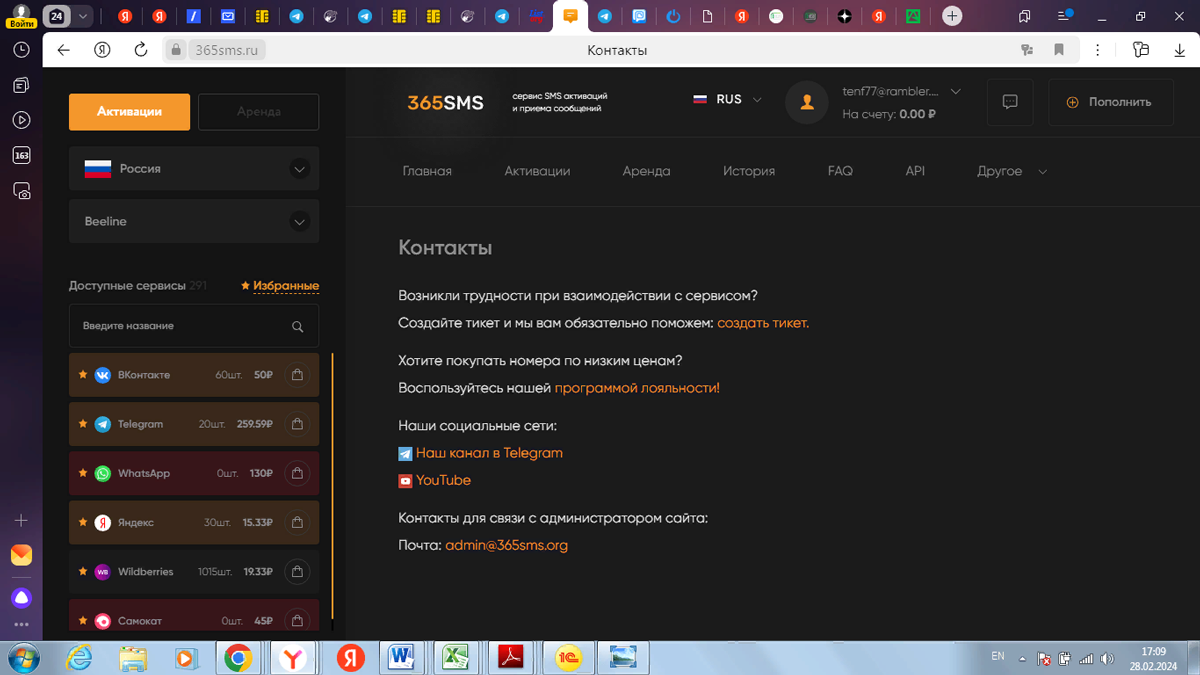Toggle the Яндекс favorite star
Screen dimensions: 1200x675
(x=83, y=522)
